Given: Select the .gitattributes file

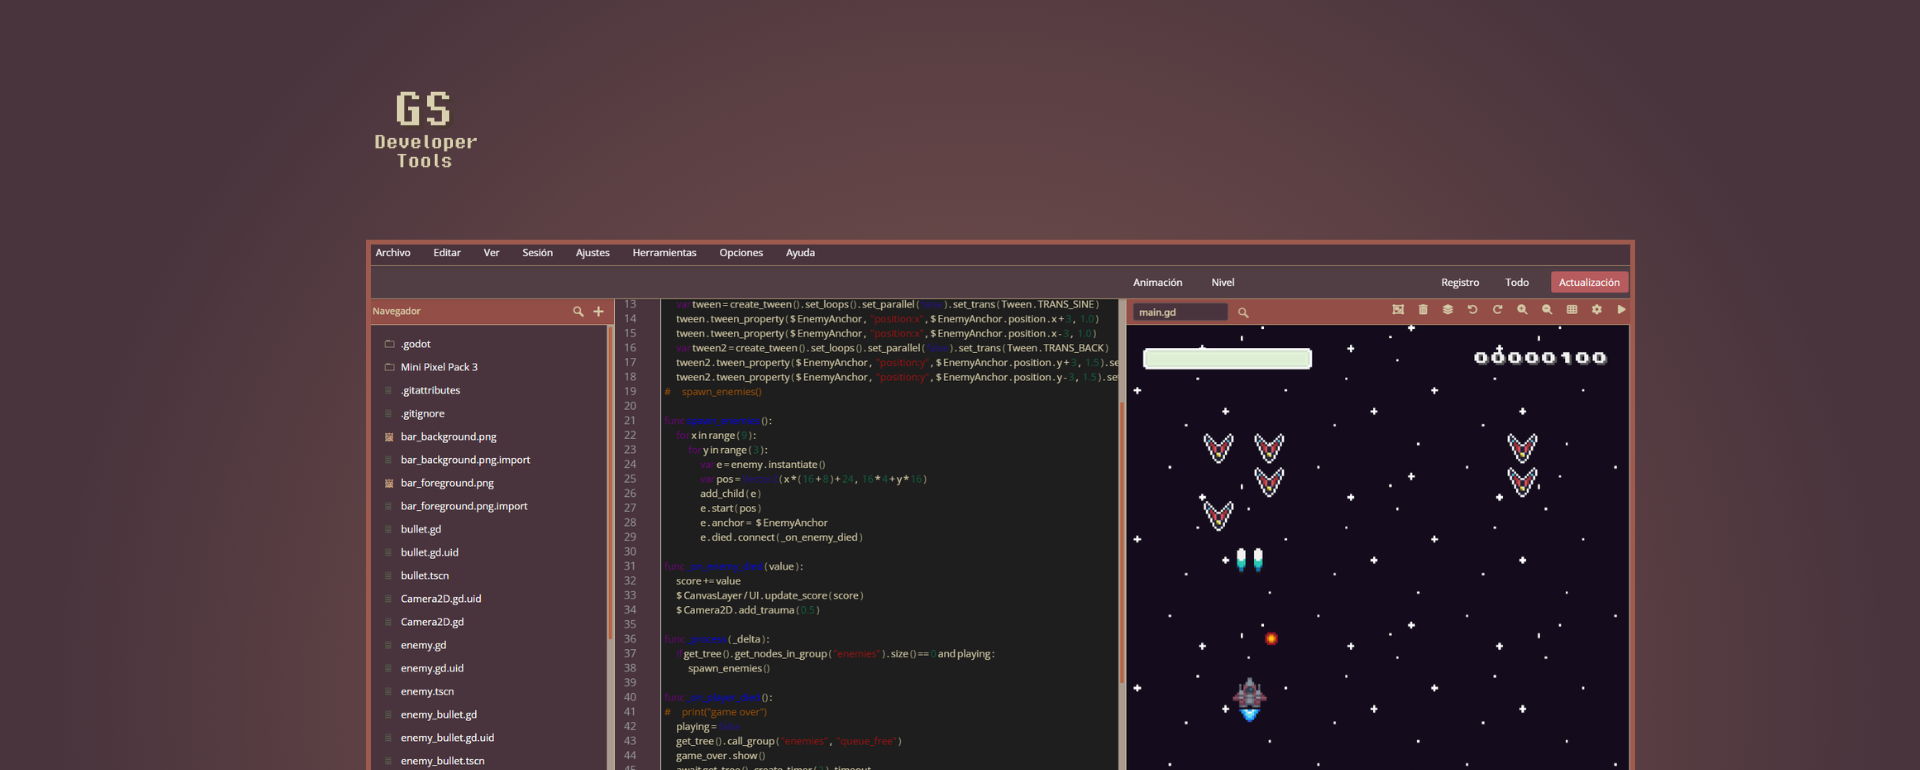Looking at the screenshot, I should [430, 390].
